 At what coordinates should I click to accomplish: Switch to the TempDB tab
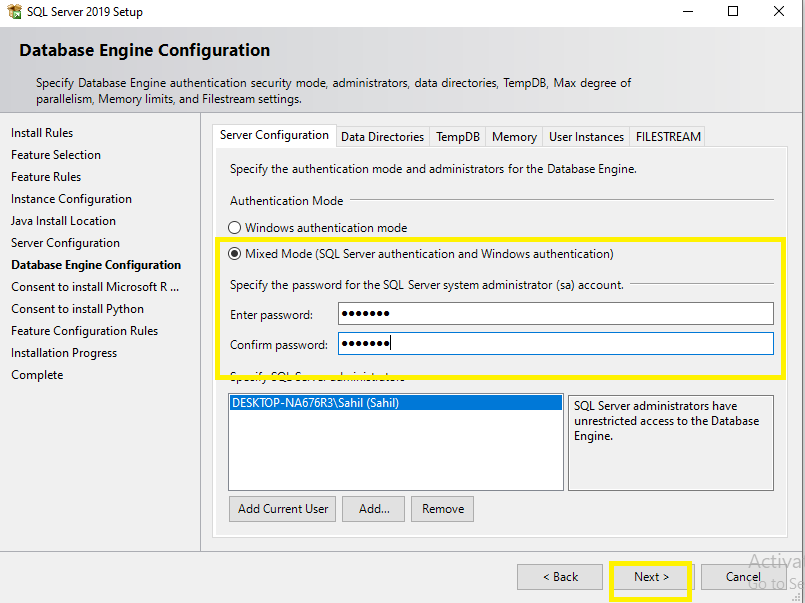[458, 137]
